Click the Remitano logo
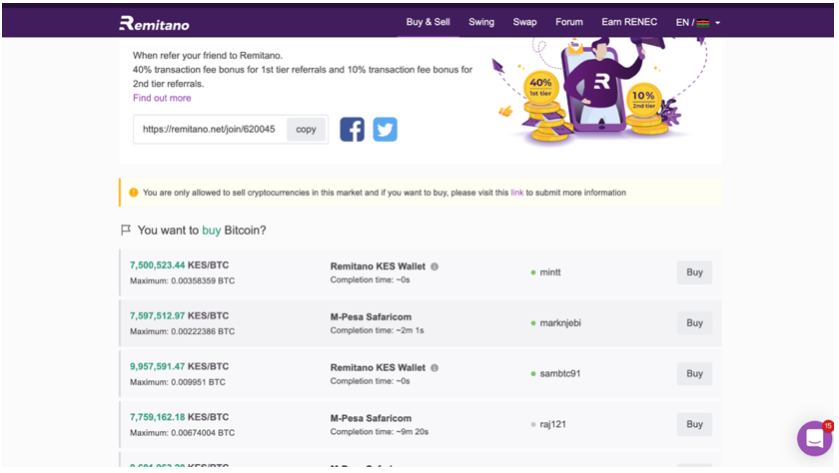The height and width of the screenshot is (473, 839). tap(154, 23)
